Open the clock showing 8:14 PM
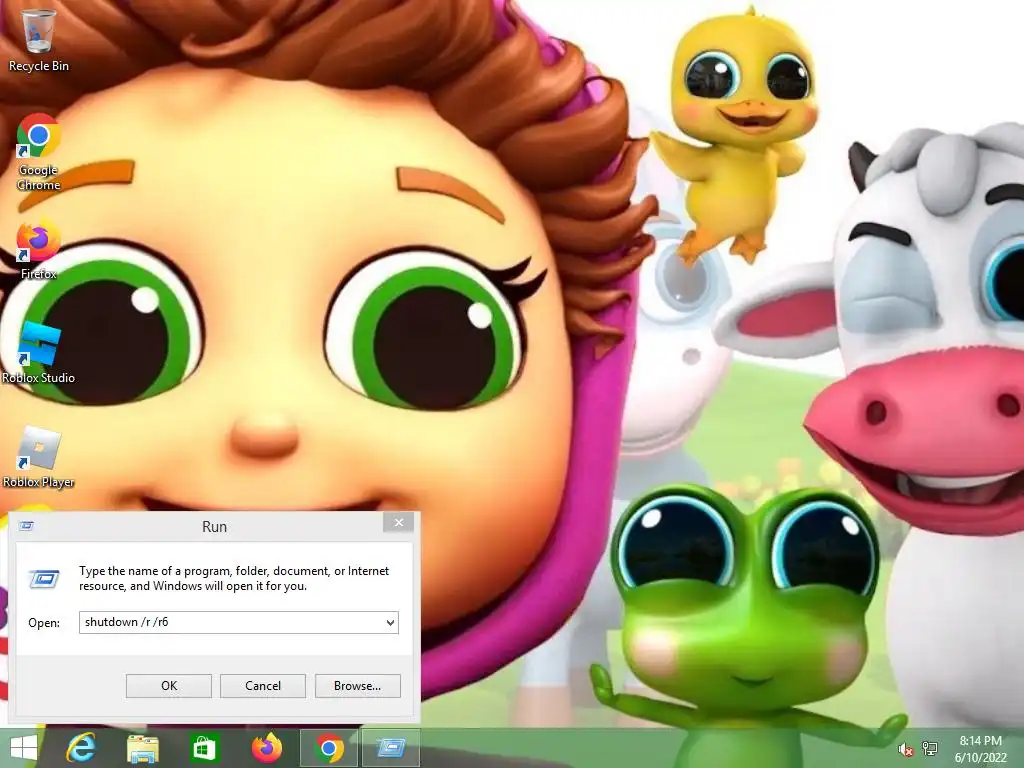1024x768 pixels. [980, 748]
